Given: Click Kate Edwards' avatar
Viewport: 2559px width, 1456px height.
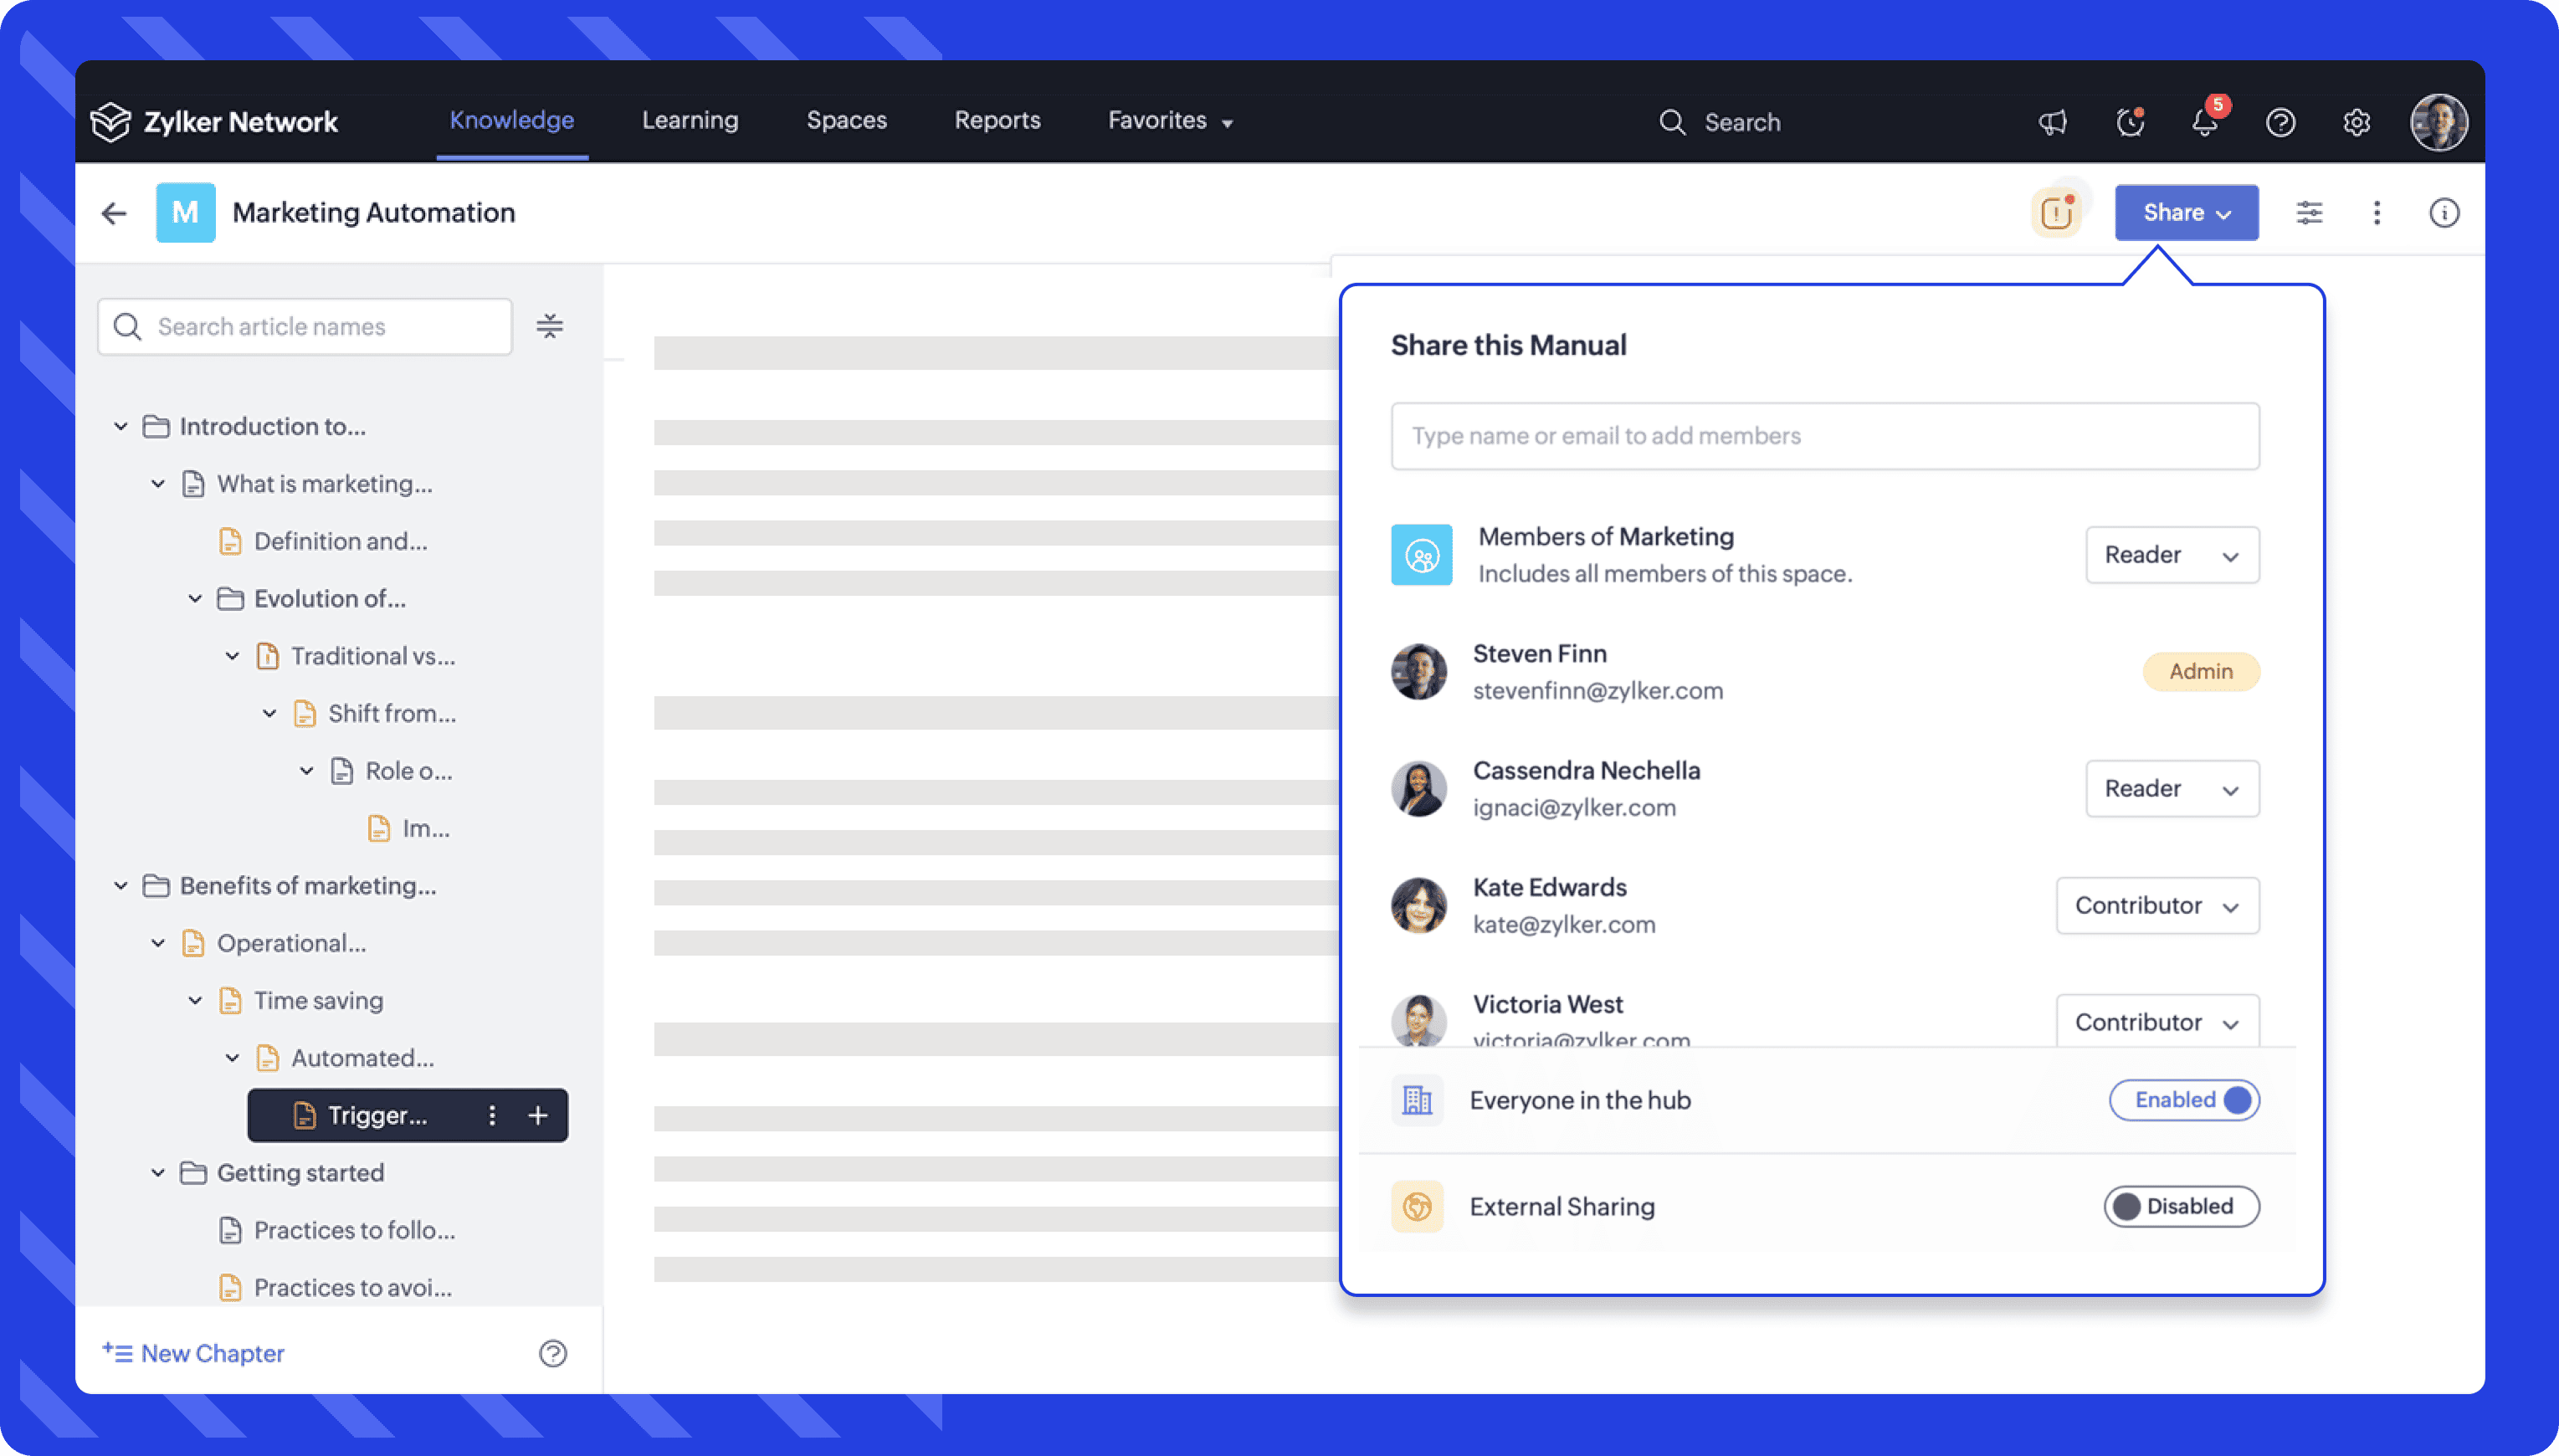Looking at the screenshot, I should click(1418, 905).
